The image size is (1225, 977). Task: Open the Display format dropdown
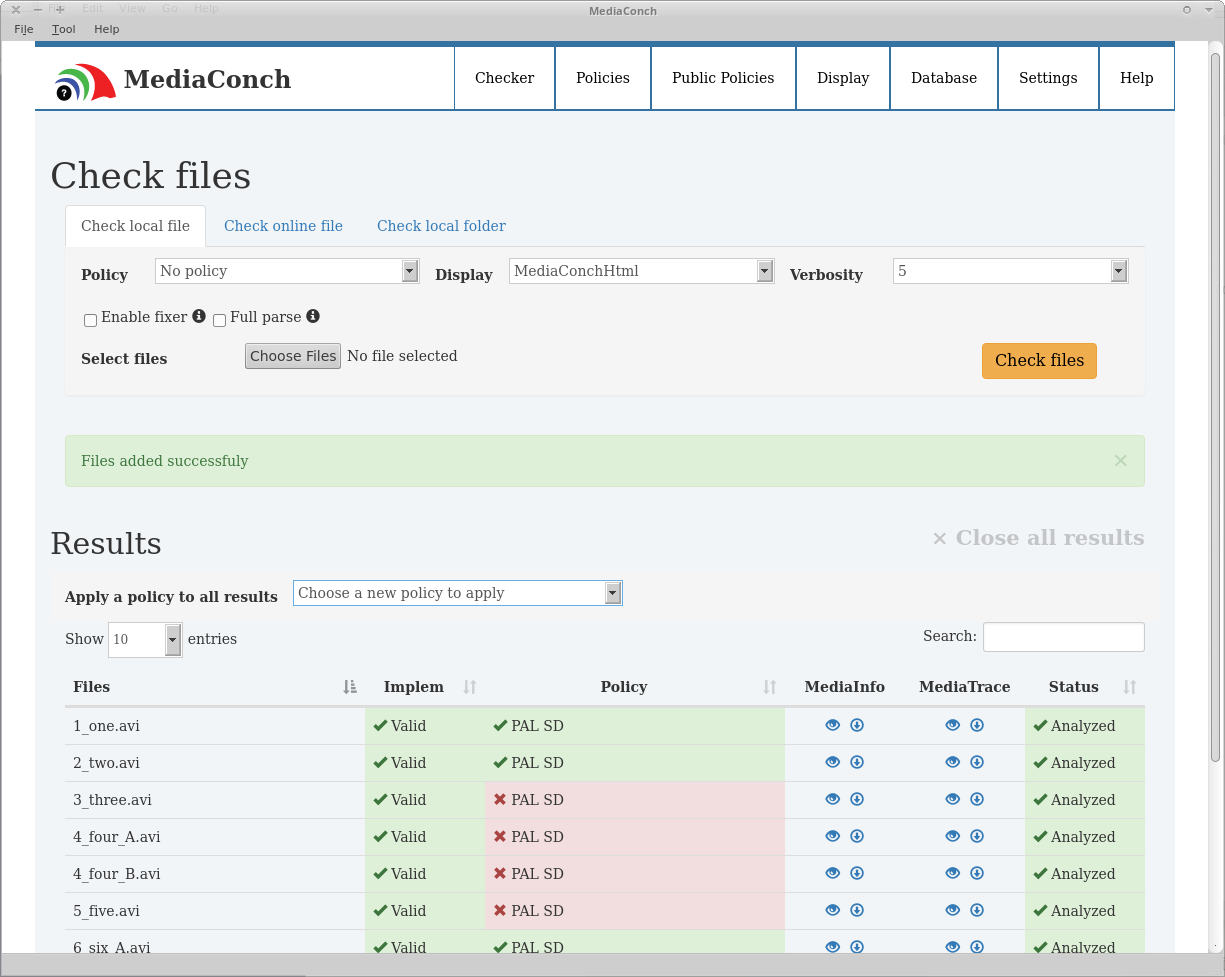click(641, 271)
